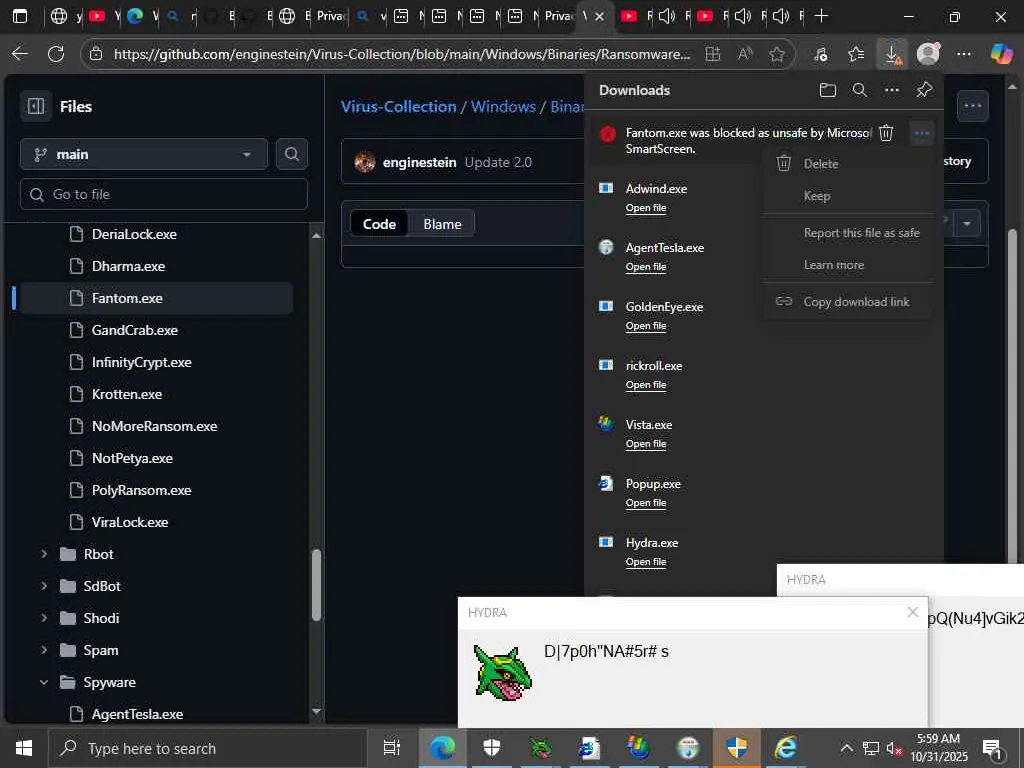Open file link under Adwind.exe
Image resolution: width=1024 pixels, height=768 pixels.
[645, 208]
